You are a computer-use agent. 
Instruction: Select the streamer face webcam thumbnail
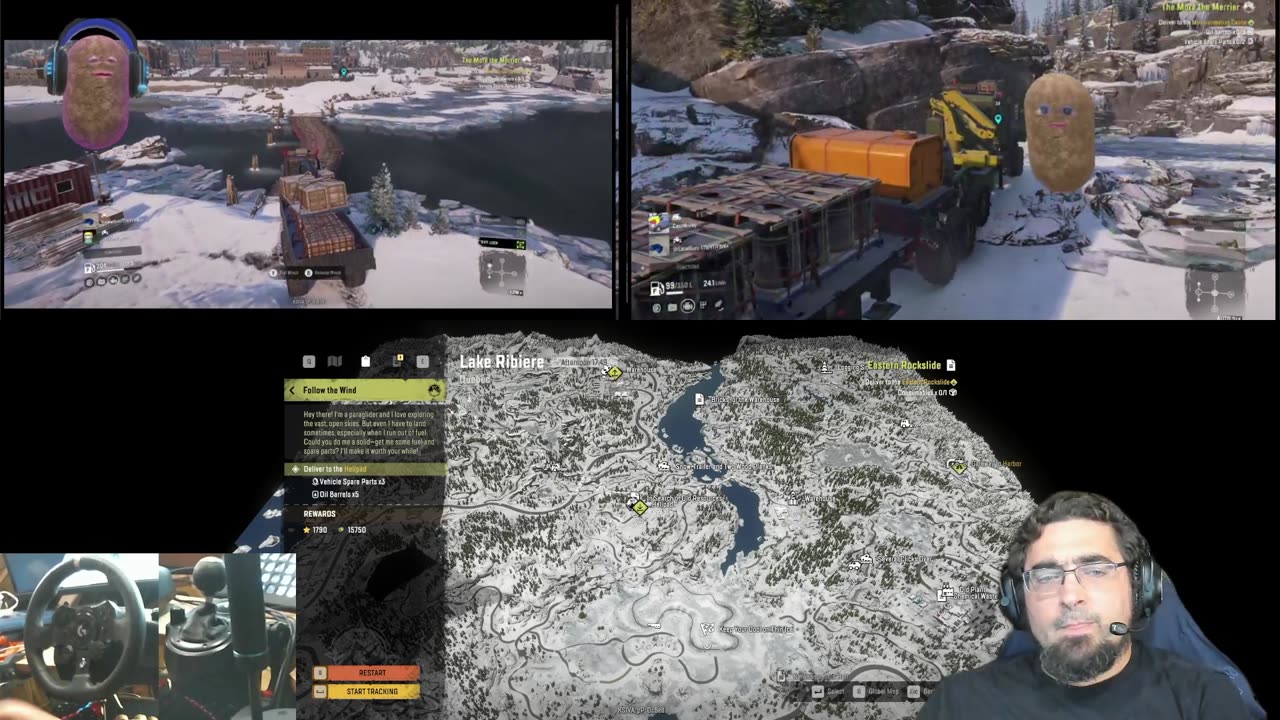pos(1090,605)
